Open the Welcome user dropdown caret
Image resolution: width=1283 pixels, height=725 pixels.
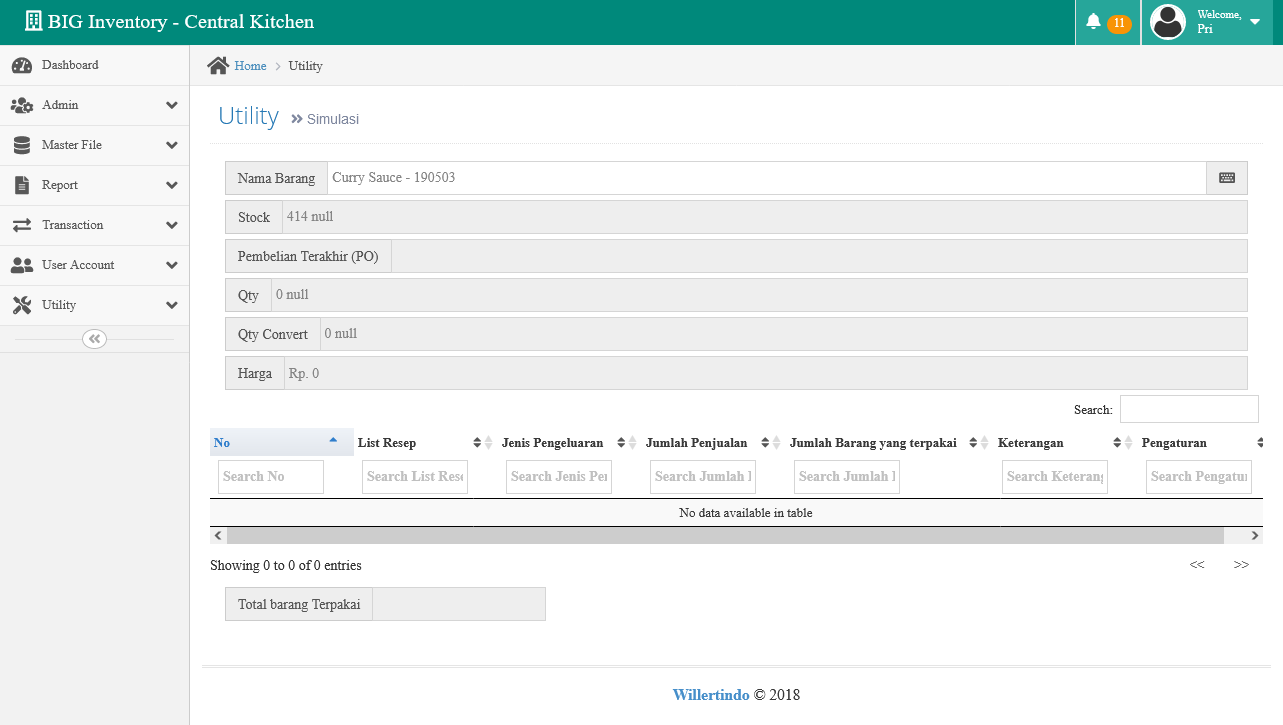click(x=1255, y=22)
